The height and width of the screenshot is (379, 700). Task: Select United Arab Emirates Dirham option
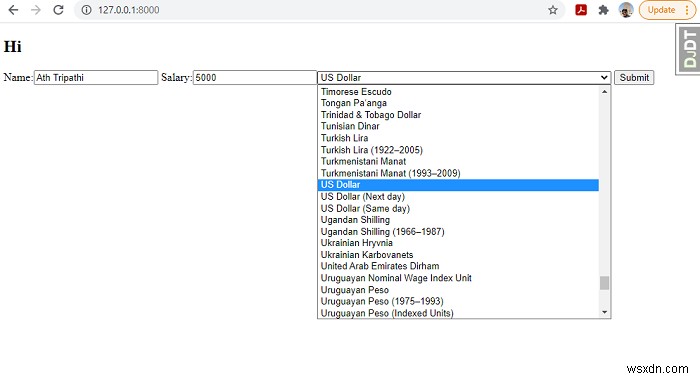click(x=458, y=266)
